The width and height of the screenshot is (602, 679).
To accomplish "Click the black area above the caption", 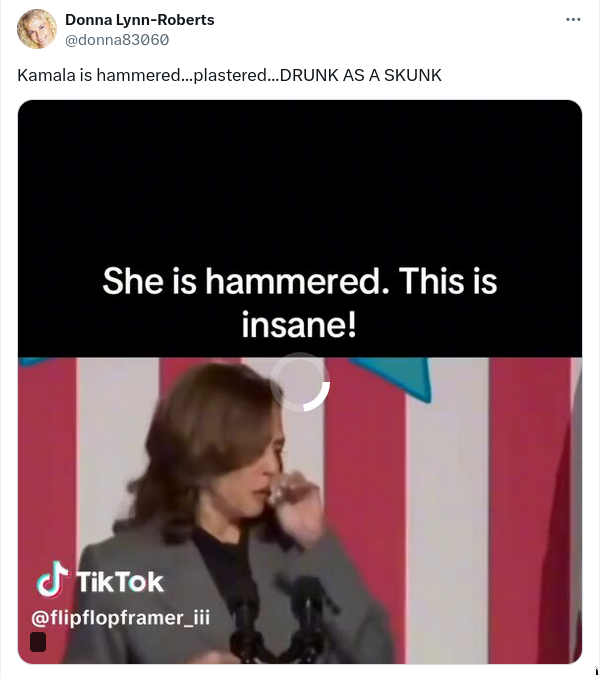I will tap(300, 170).
